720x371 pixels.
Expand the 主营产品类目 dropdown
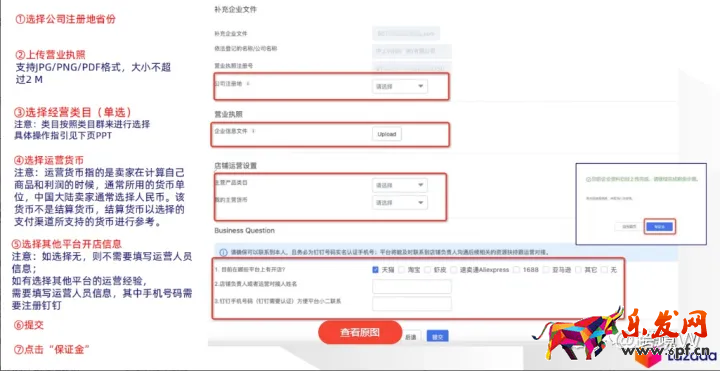click(399, 186)
